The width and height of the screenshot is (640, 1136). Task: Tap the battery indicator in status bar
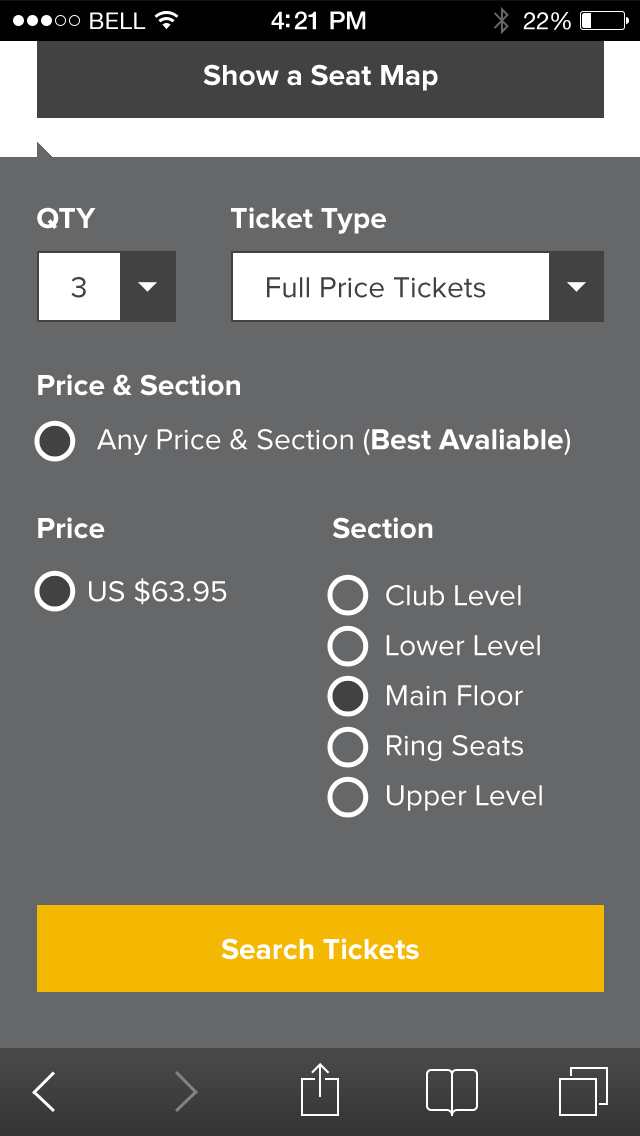coord(600,20)
